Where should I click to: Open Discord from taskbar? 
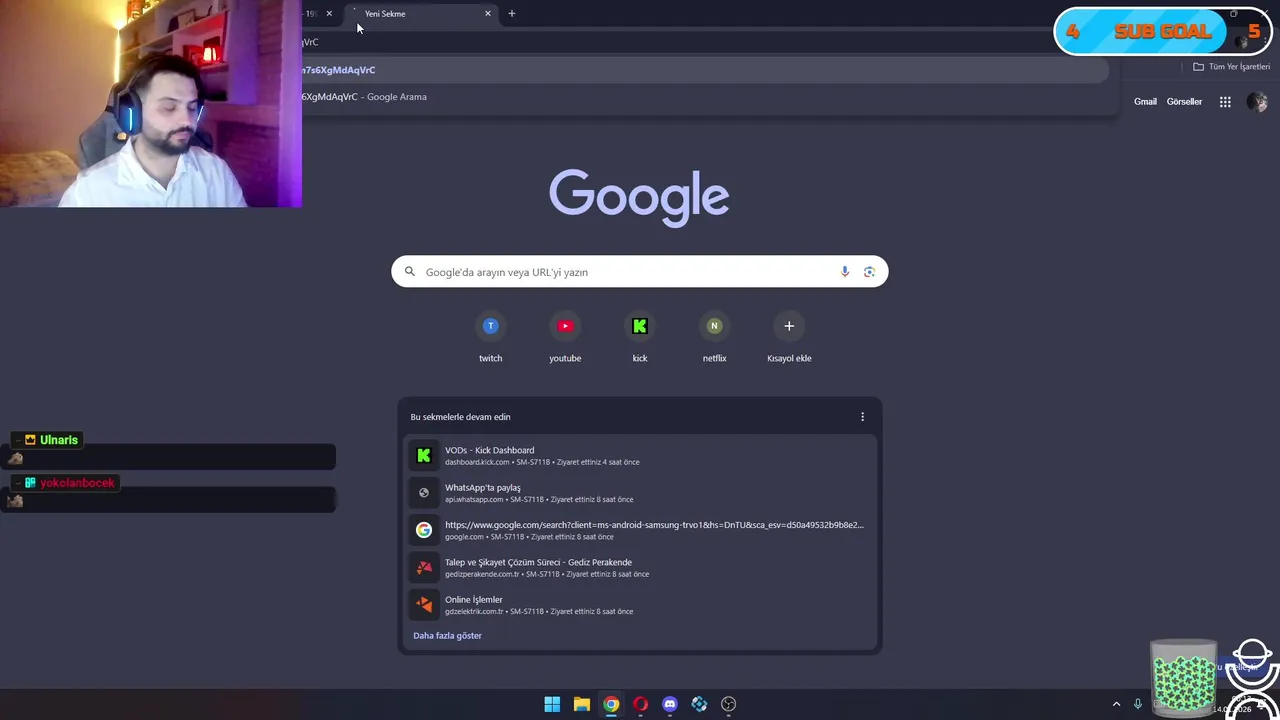coord(670,704)
